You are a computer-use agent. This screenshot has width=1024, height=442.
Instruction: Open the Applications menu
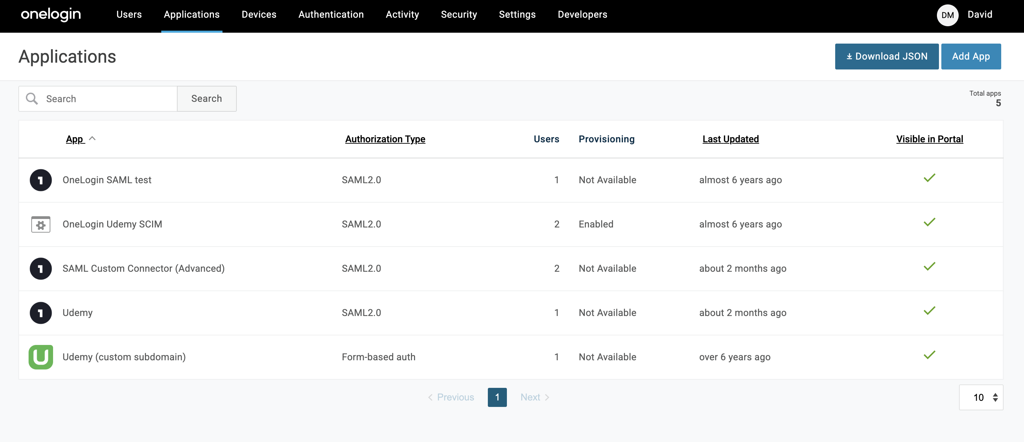tap(191, 14)
